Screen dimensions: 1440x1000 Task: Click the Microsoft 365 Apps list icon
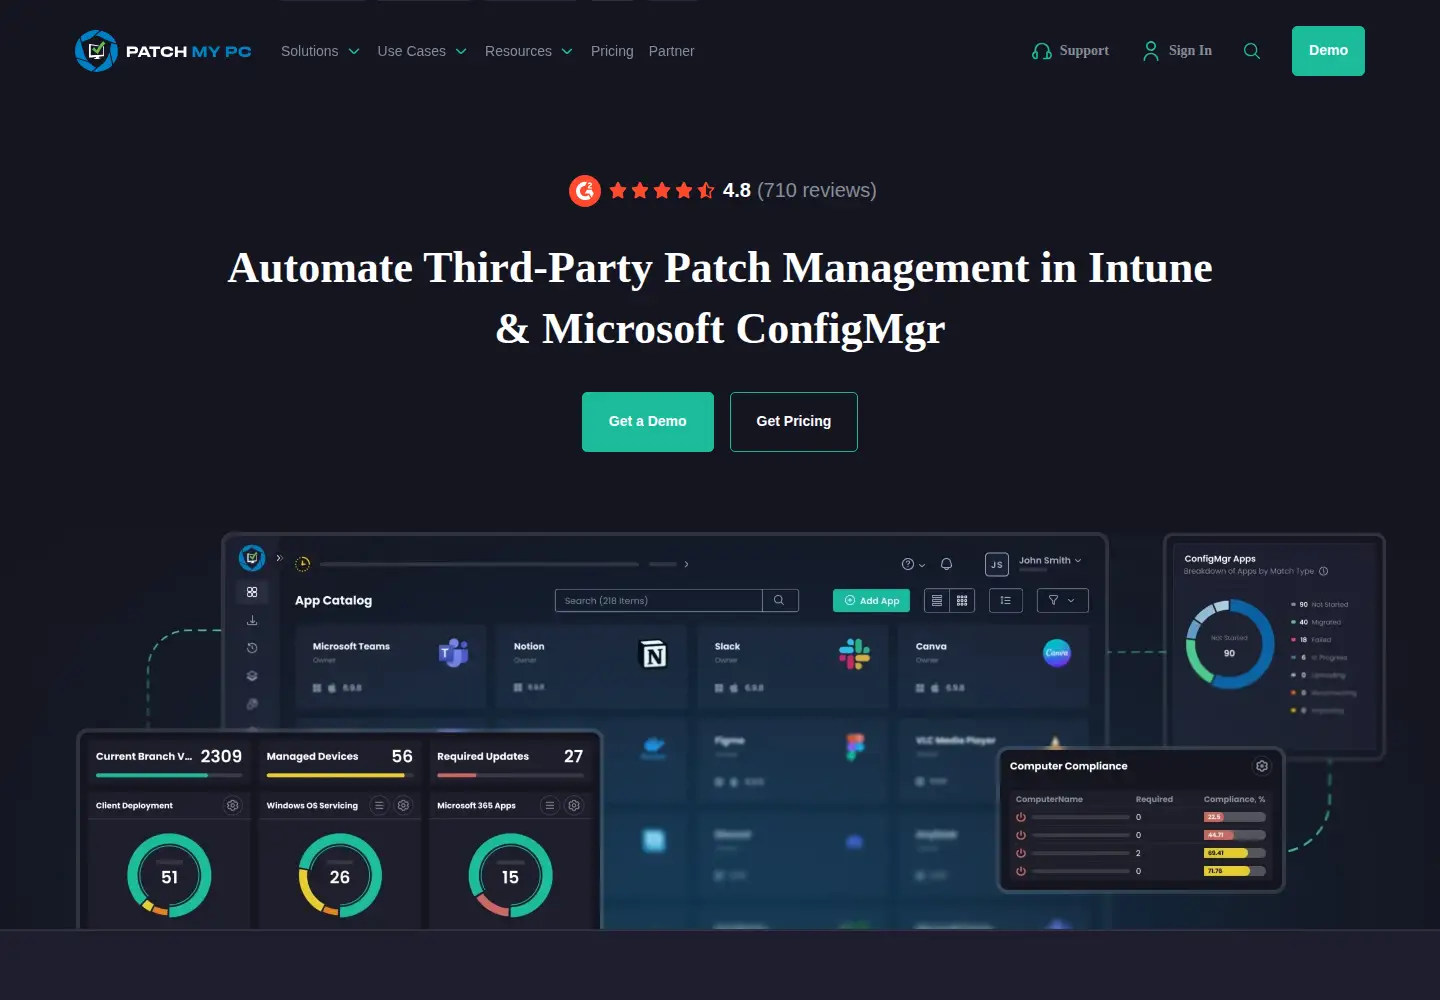tap(549, 805)
